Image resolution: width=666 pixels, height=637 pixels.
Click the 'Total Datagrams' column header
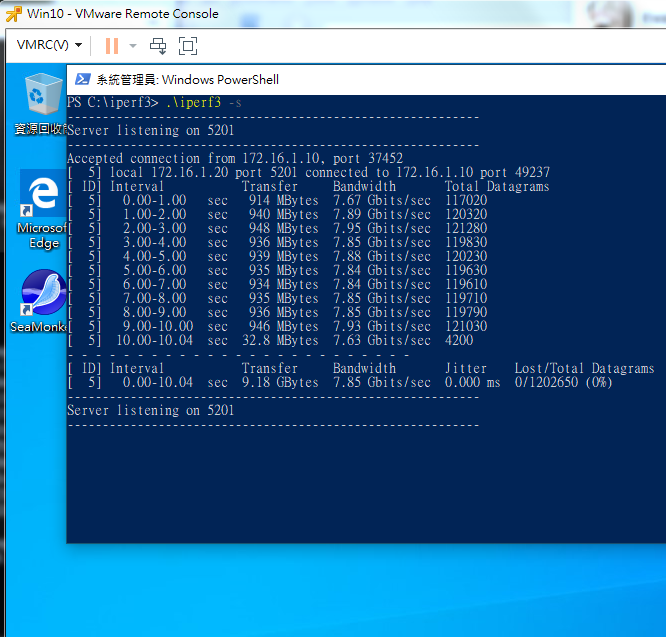click(x=497, y=186)
